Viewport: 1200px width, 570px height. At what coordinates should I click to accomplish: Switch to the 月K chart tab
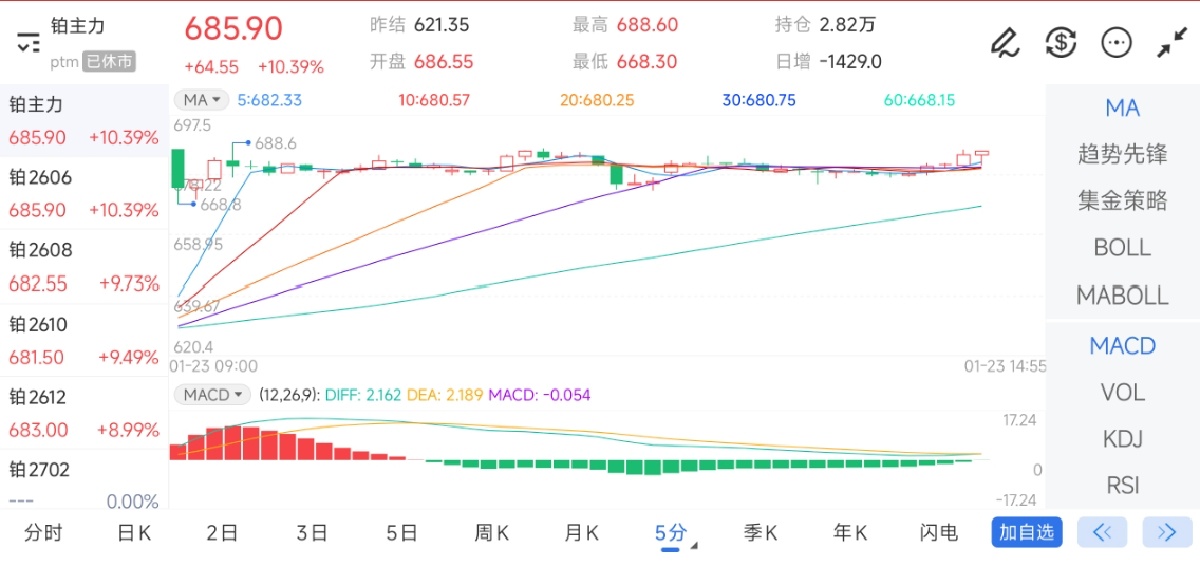click(x=581, y=533)
